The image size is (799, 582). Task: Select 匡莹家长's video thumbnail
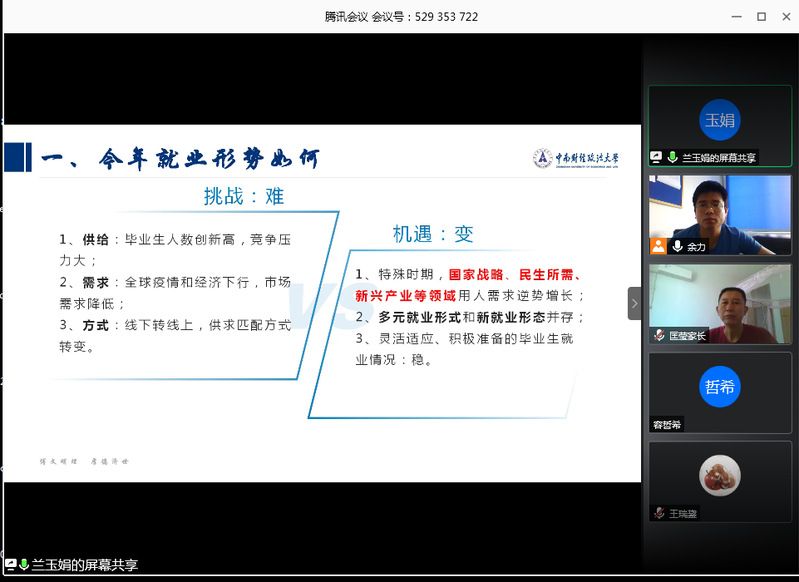[x=719, y=298]
